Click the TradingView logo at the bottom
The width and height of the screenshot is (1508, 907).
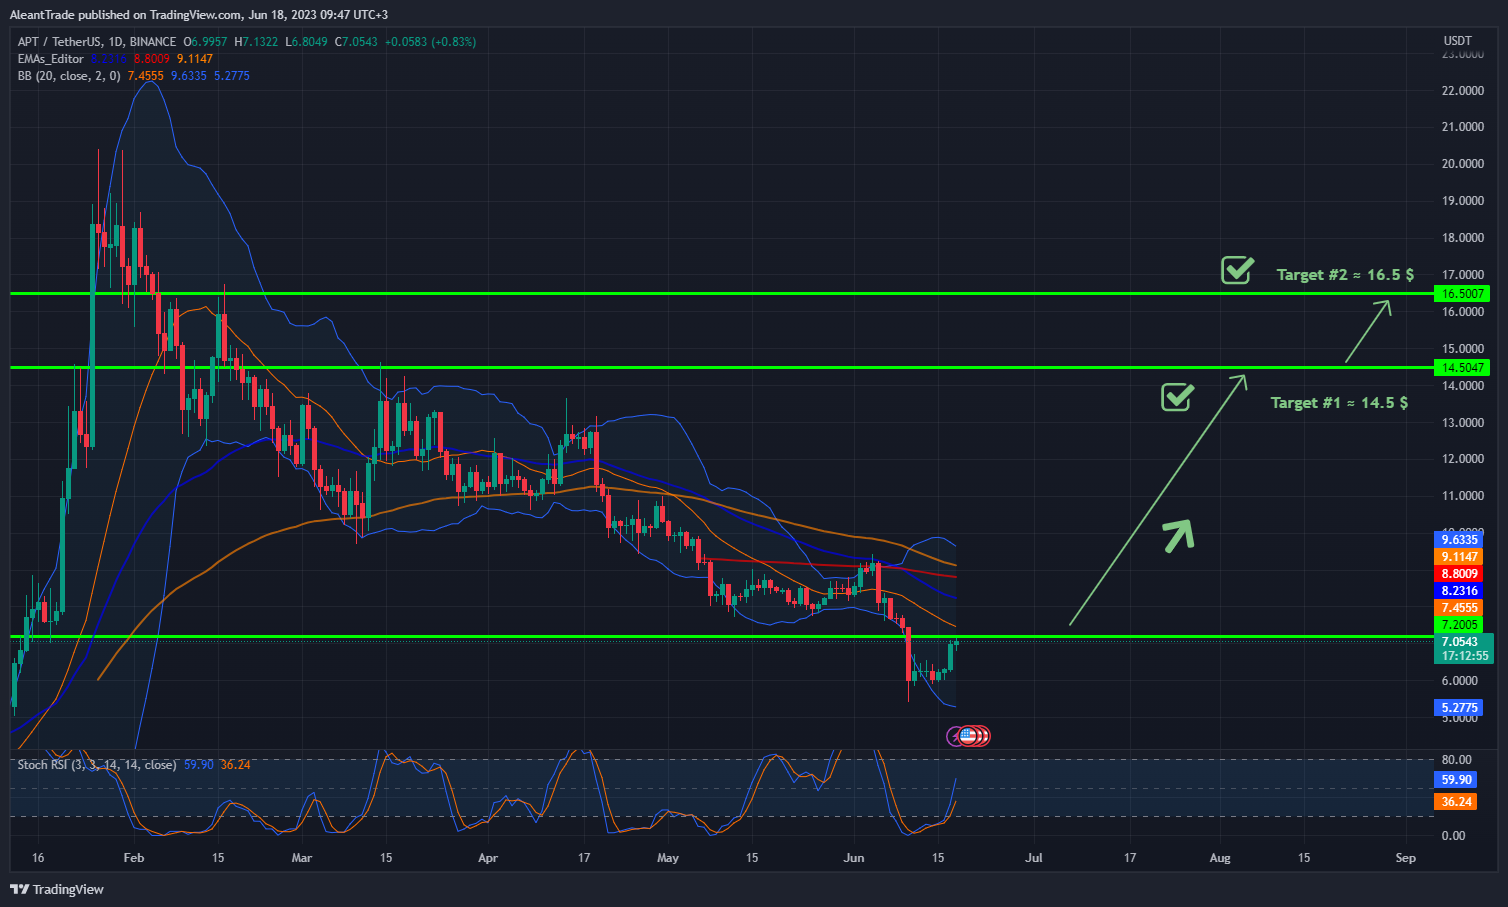point(57,889)
